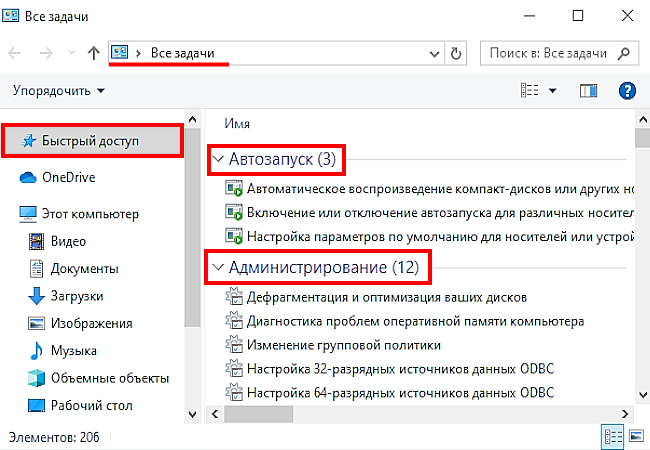Image resolution: width=650 pixels, height=450 pixels.
Task: Click the window title bar icon
Action: pyautogui.click(x=10, y=15)
